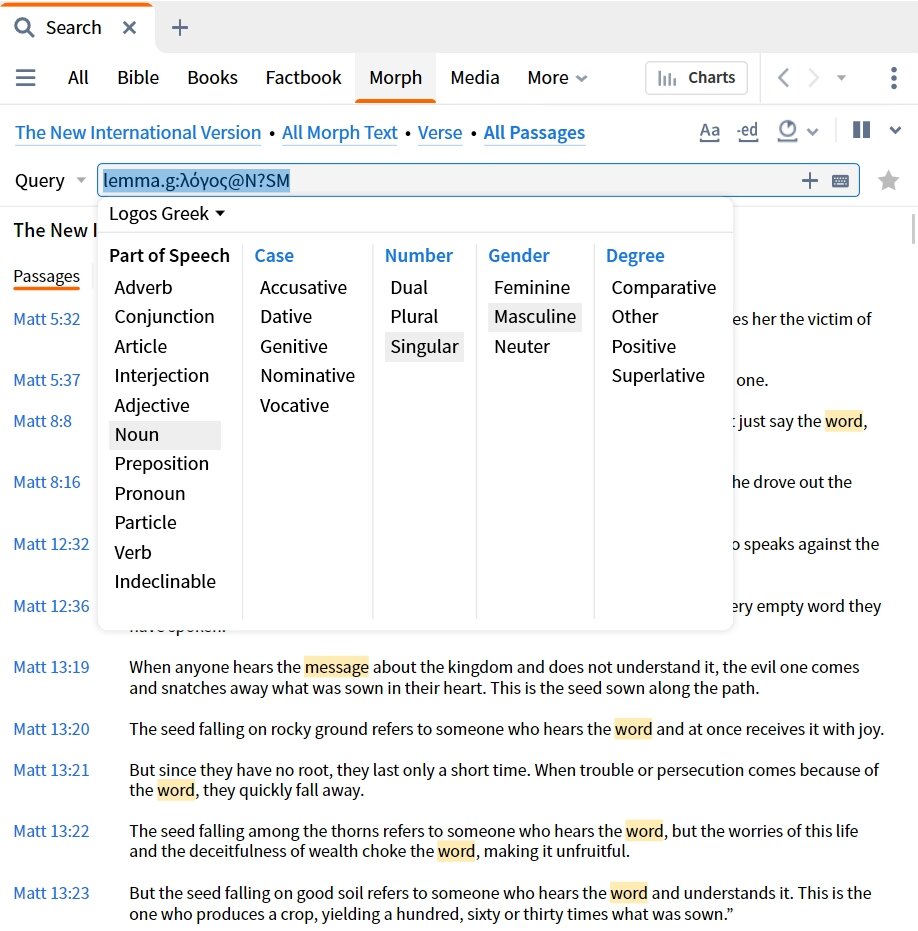Choose Accusative case

click(303, 287)
